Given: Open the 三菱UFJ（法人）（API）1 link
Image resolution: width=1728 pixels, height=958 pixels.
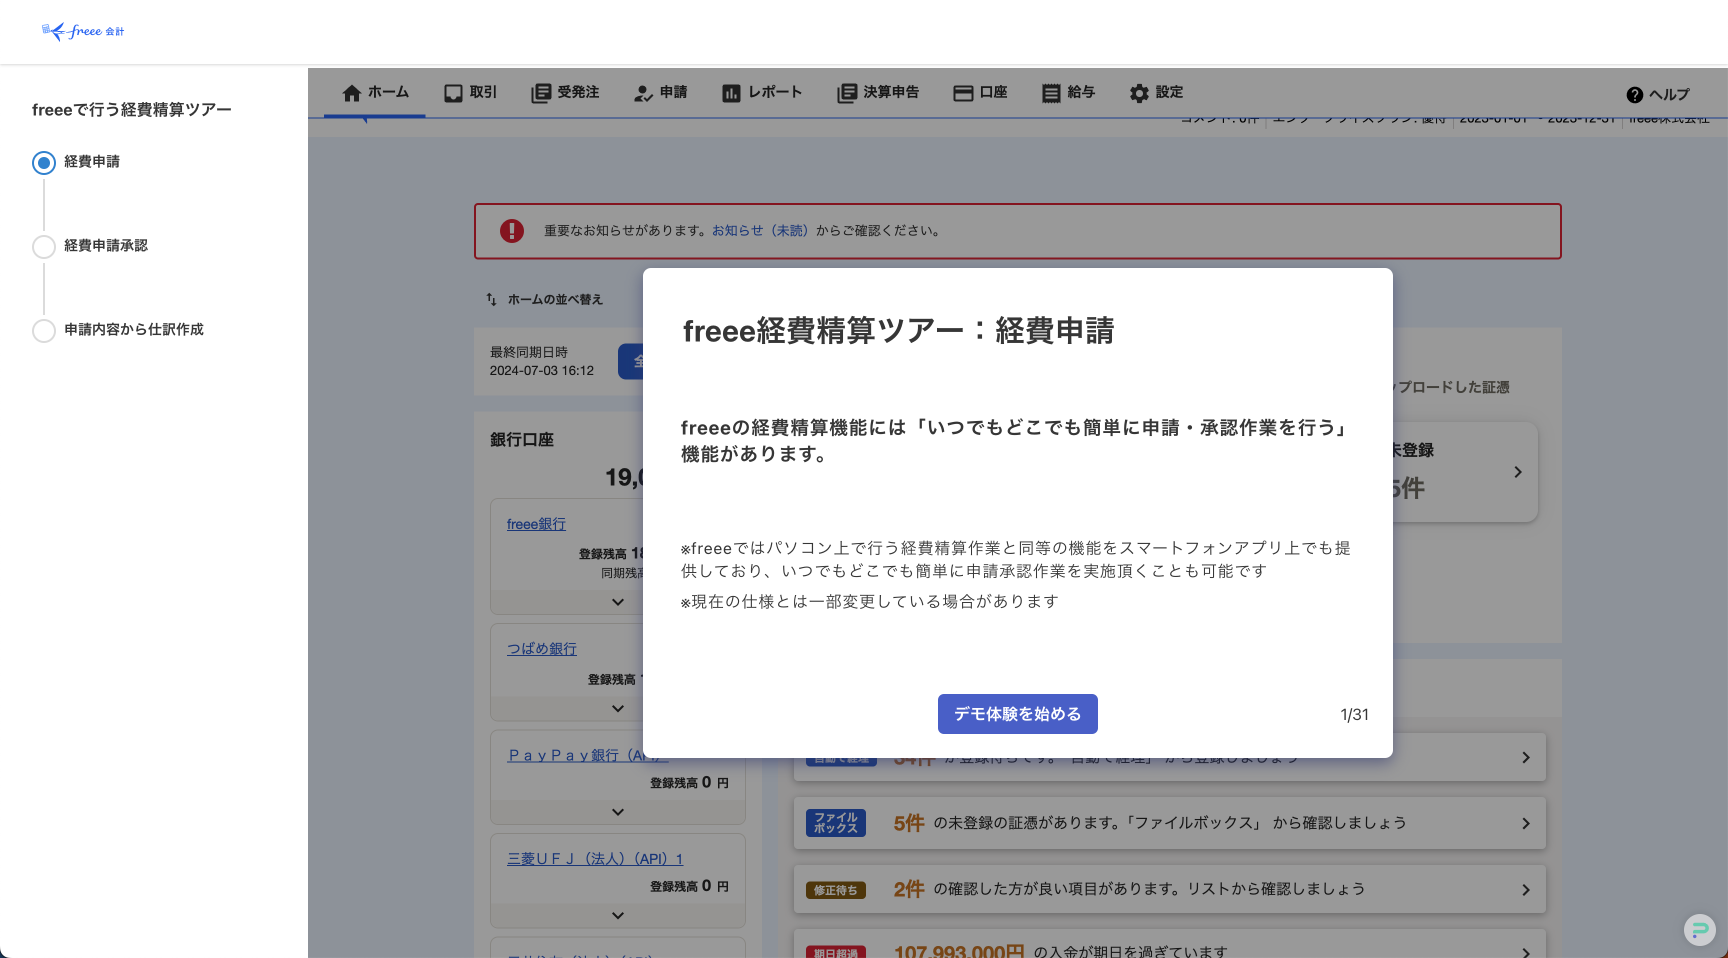Looking at the screenshot, I should point(595,859).
